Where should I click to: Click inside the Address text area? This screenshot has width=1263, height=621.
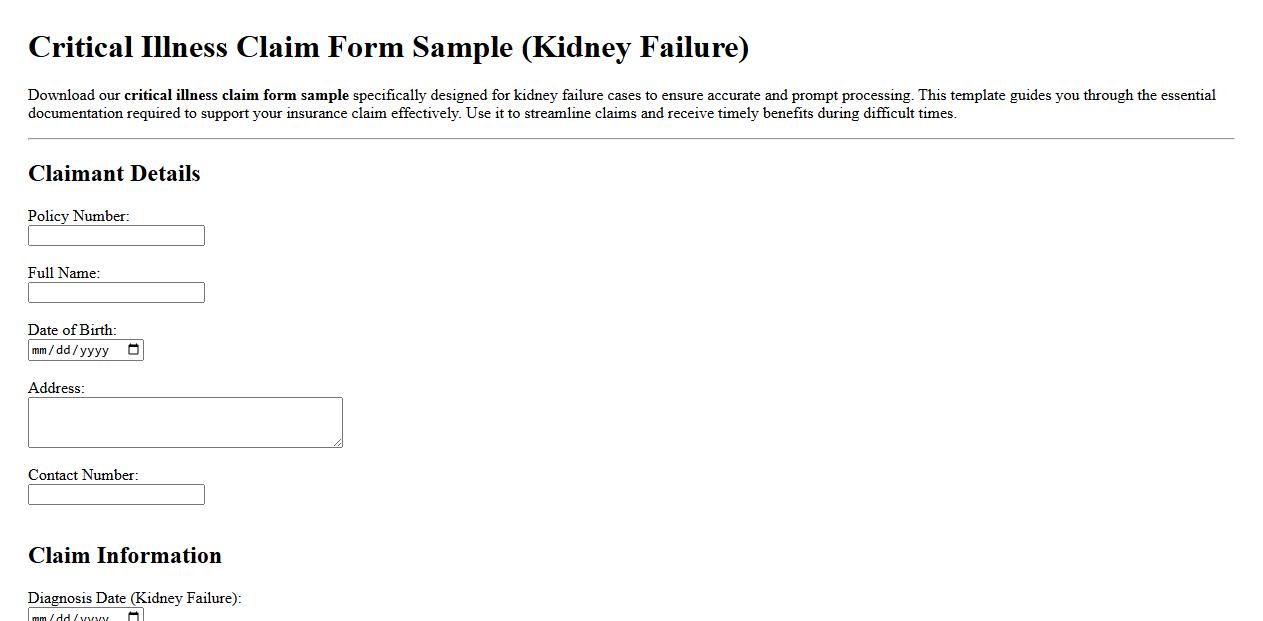185,420
